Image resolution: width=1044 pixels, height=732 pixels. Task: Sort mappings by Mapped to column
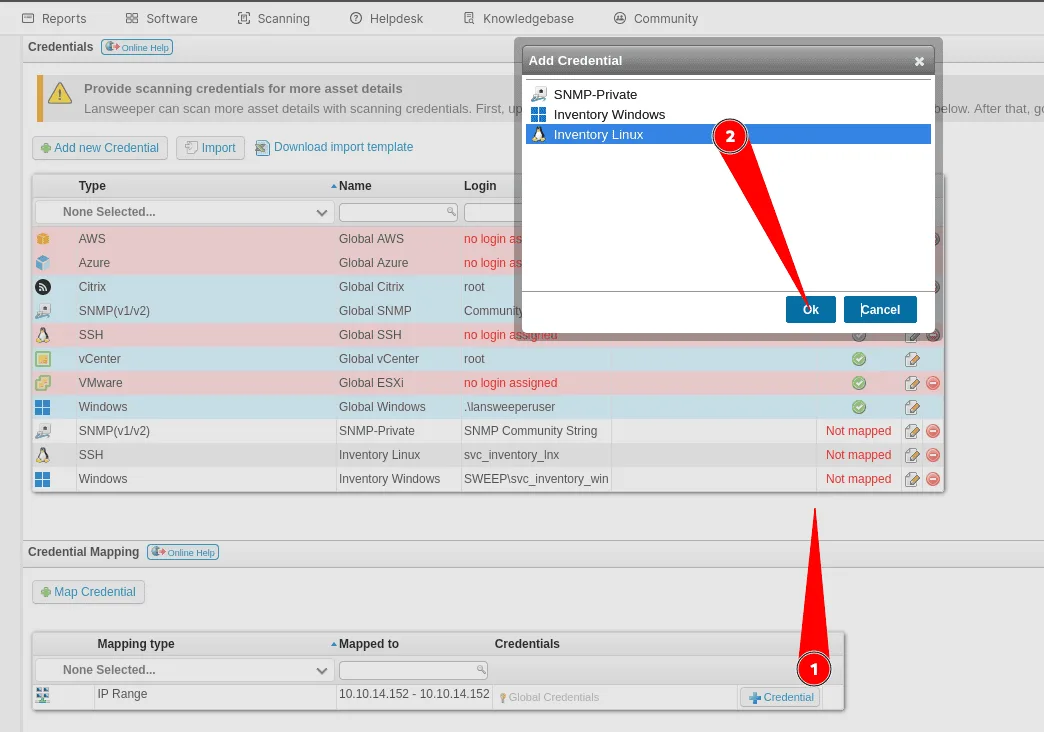[x=368, y=644]
